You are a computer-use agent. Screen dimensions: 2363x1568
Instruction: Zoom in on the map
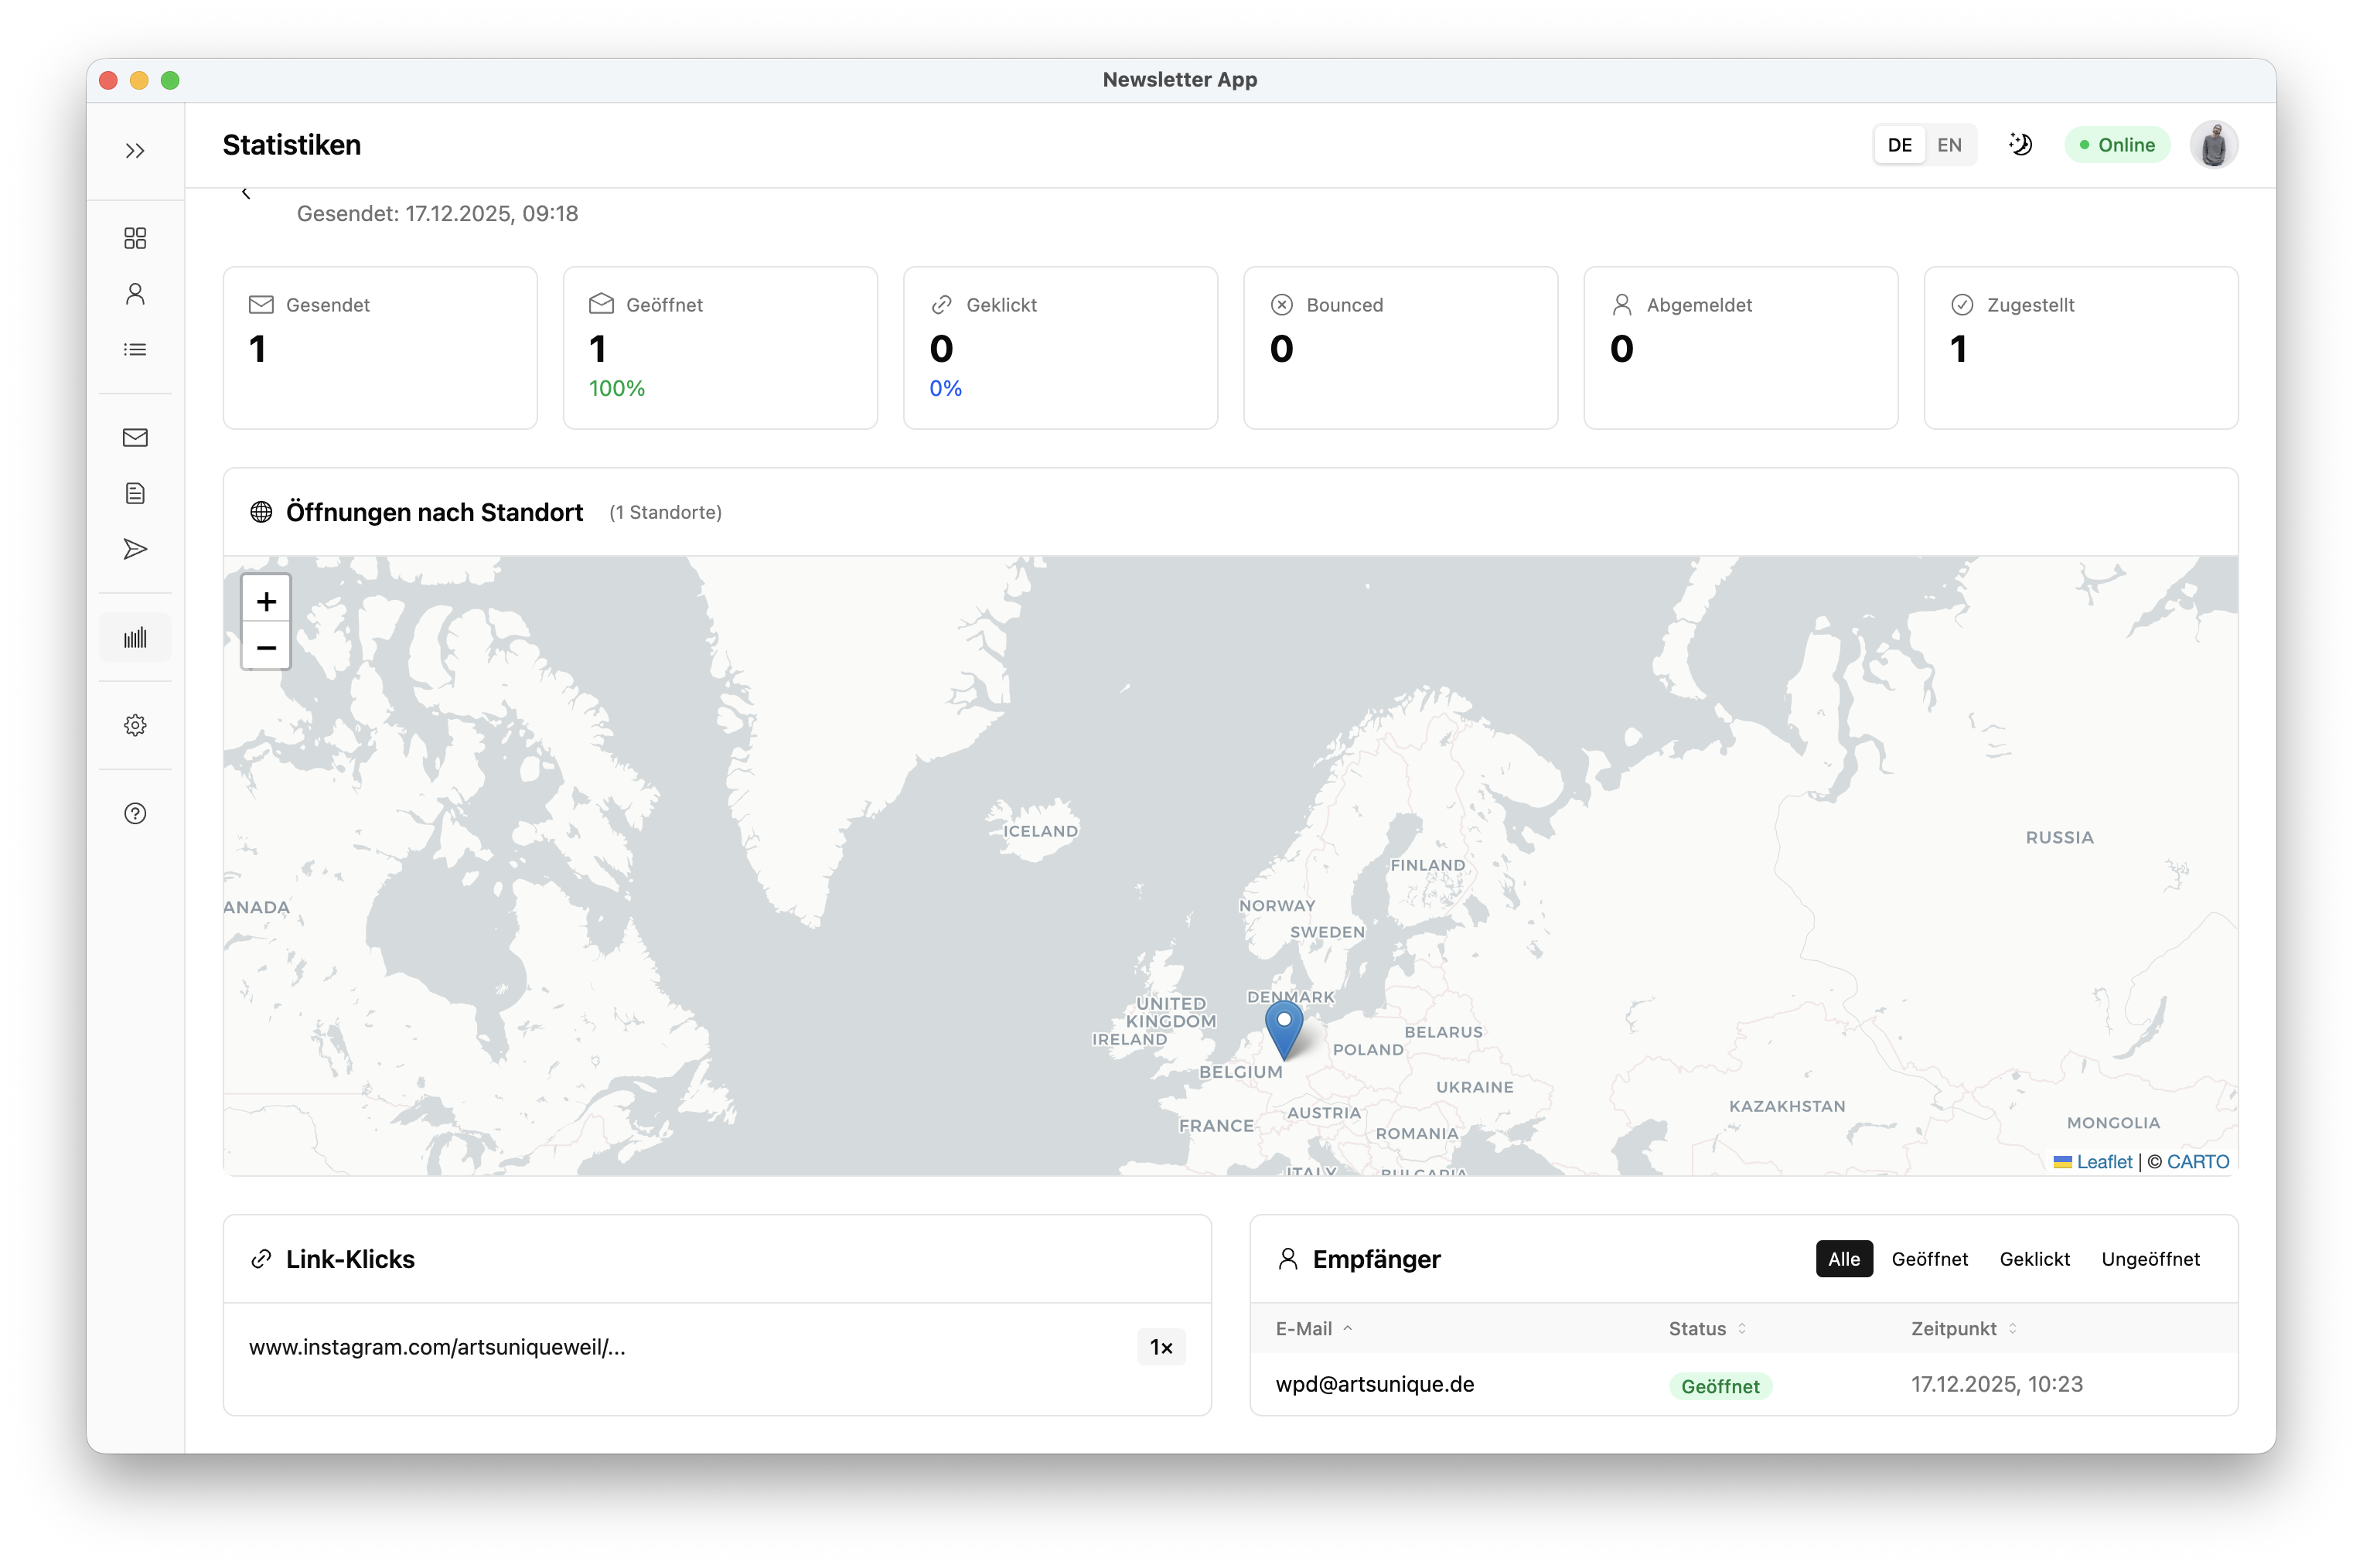[266, 601]
